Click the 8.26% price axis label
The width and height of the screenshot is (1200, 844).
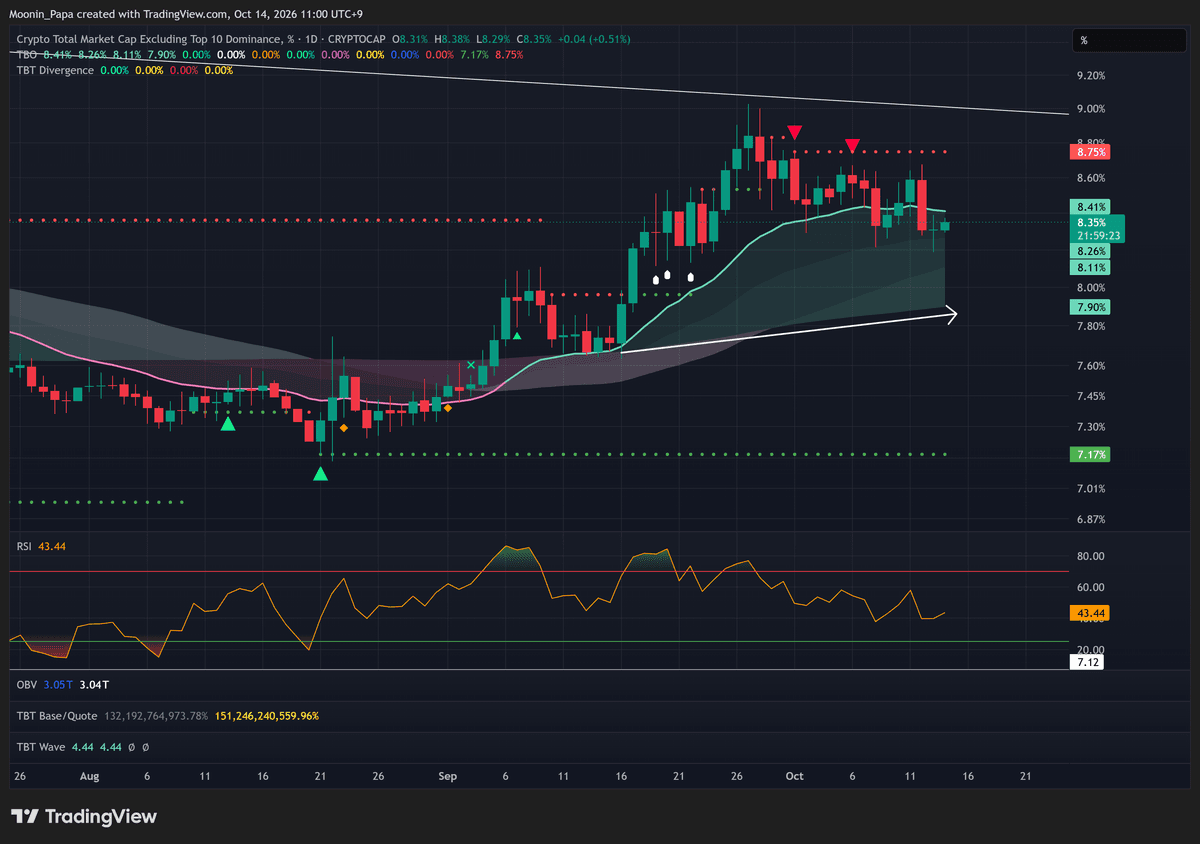(1089, 252)
